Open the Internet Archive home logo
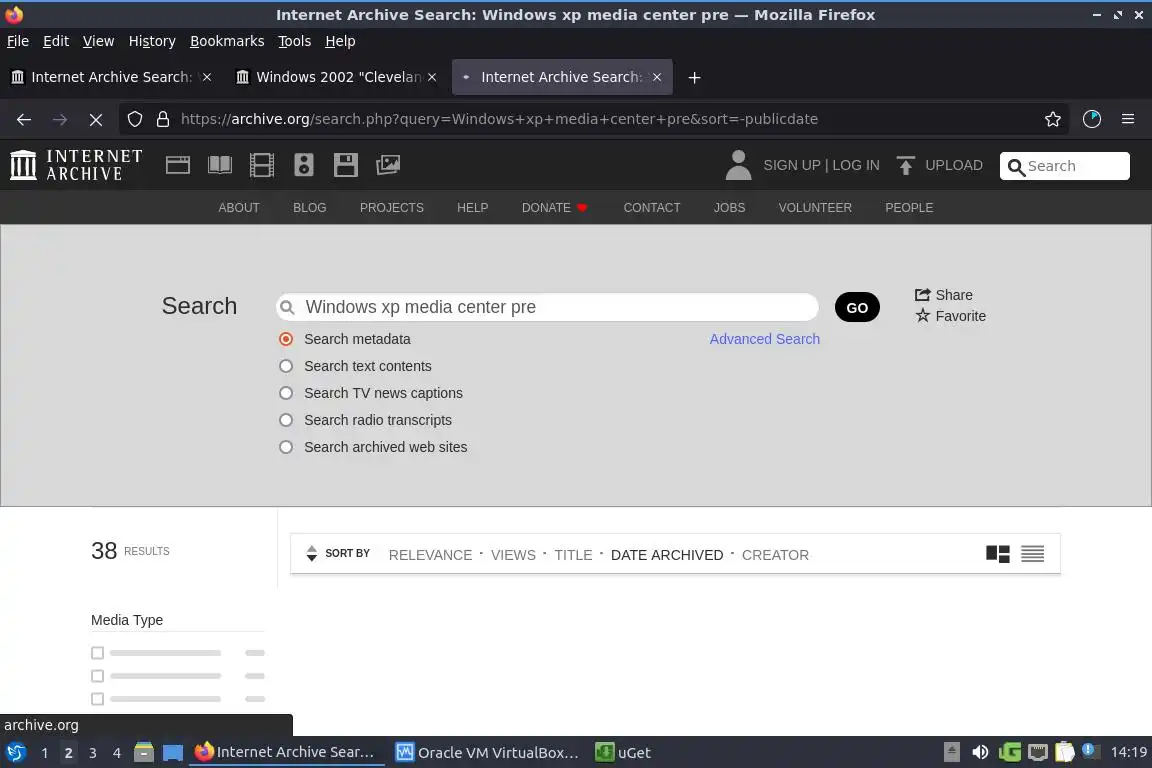 [x=76, y=165]
